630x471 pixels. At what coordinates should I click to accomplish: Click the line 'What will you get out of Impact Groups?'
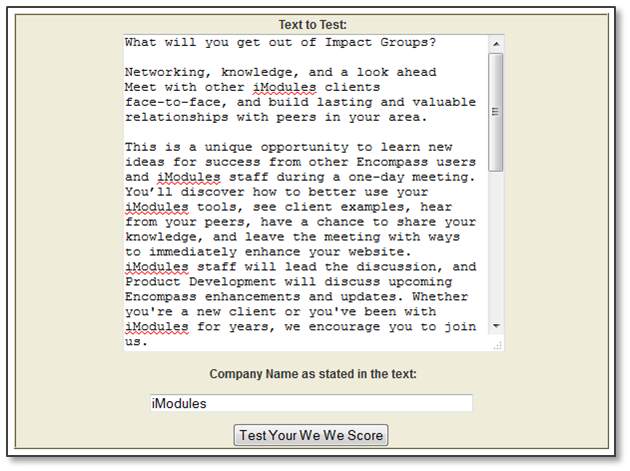(x=280, y=42)
